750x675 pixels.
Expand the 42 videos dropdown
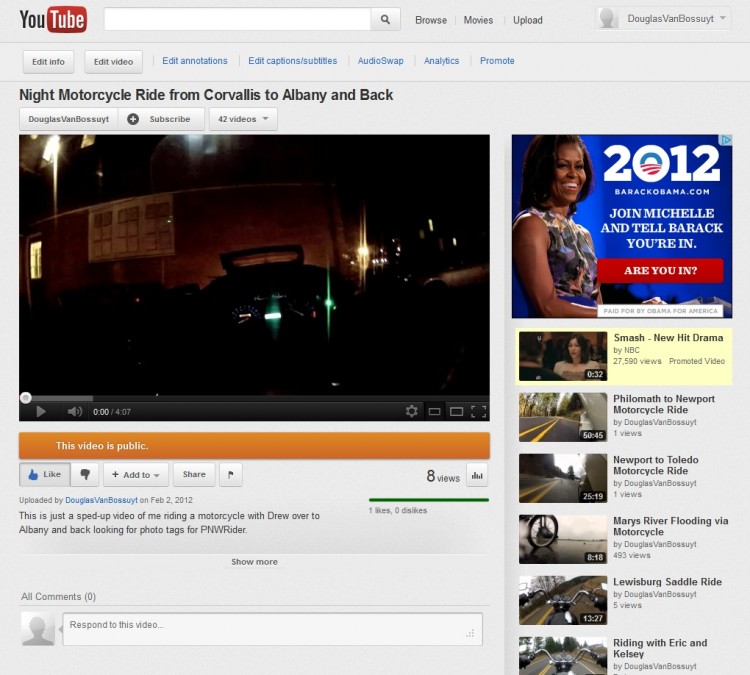coord(243,119)
